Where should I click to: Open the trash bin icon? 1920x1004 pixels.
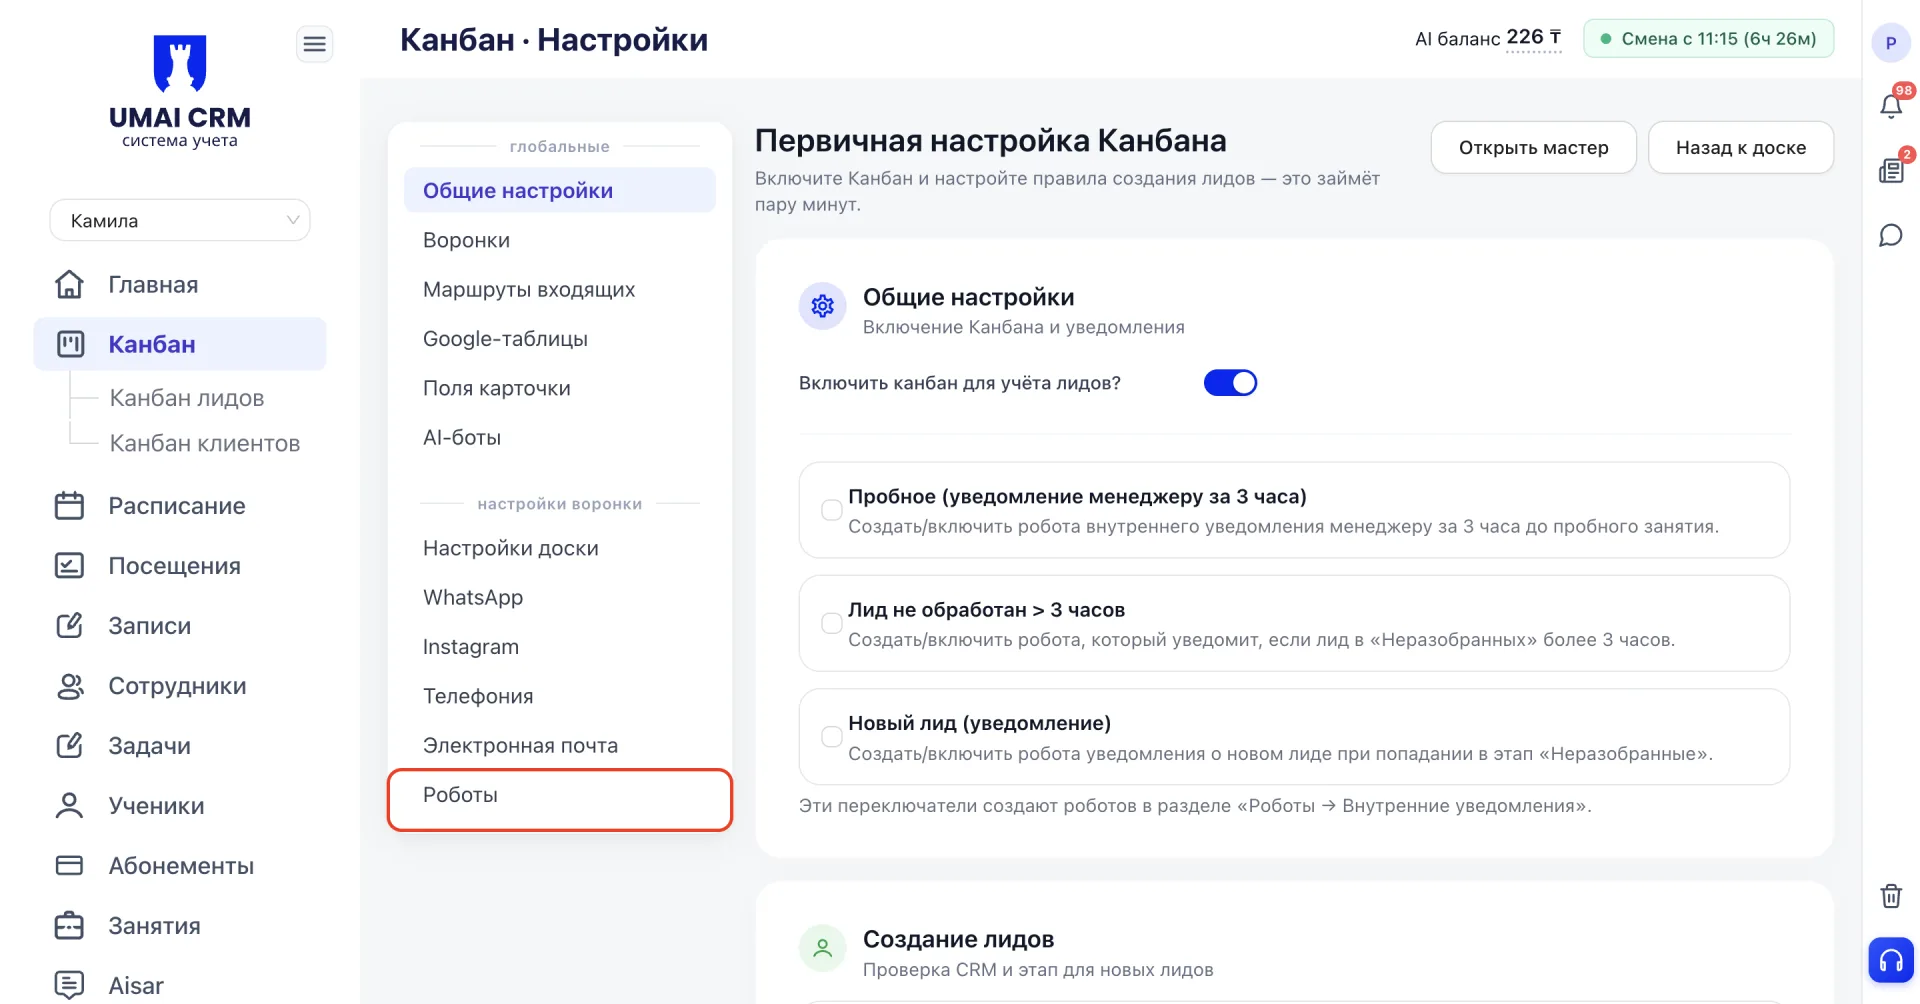click(x=1890, y=896)
